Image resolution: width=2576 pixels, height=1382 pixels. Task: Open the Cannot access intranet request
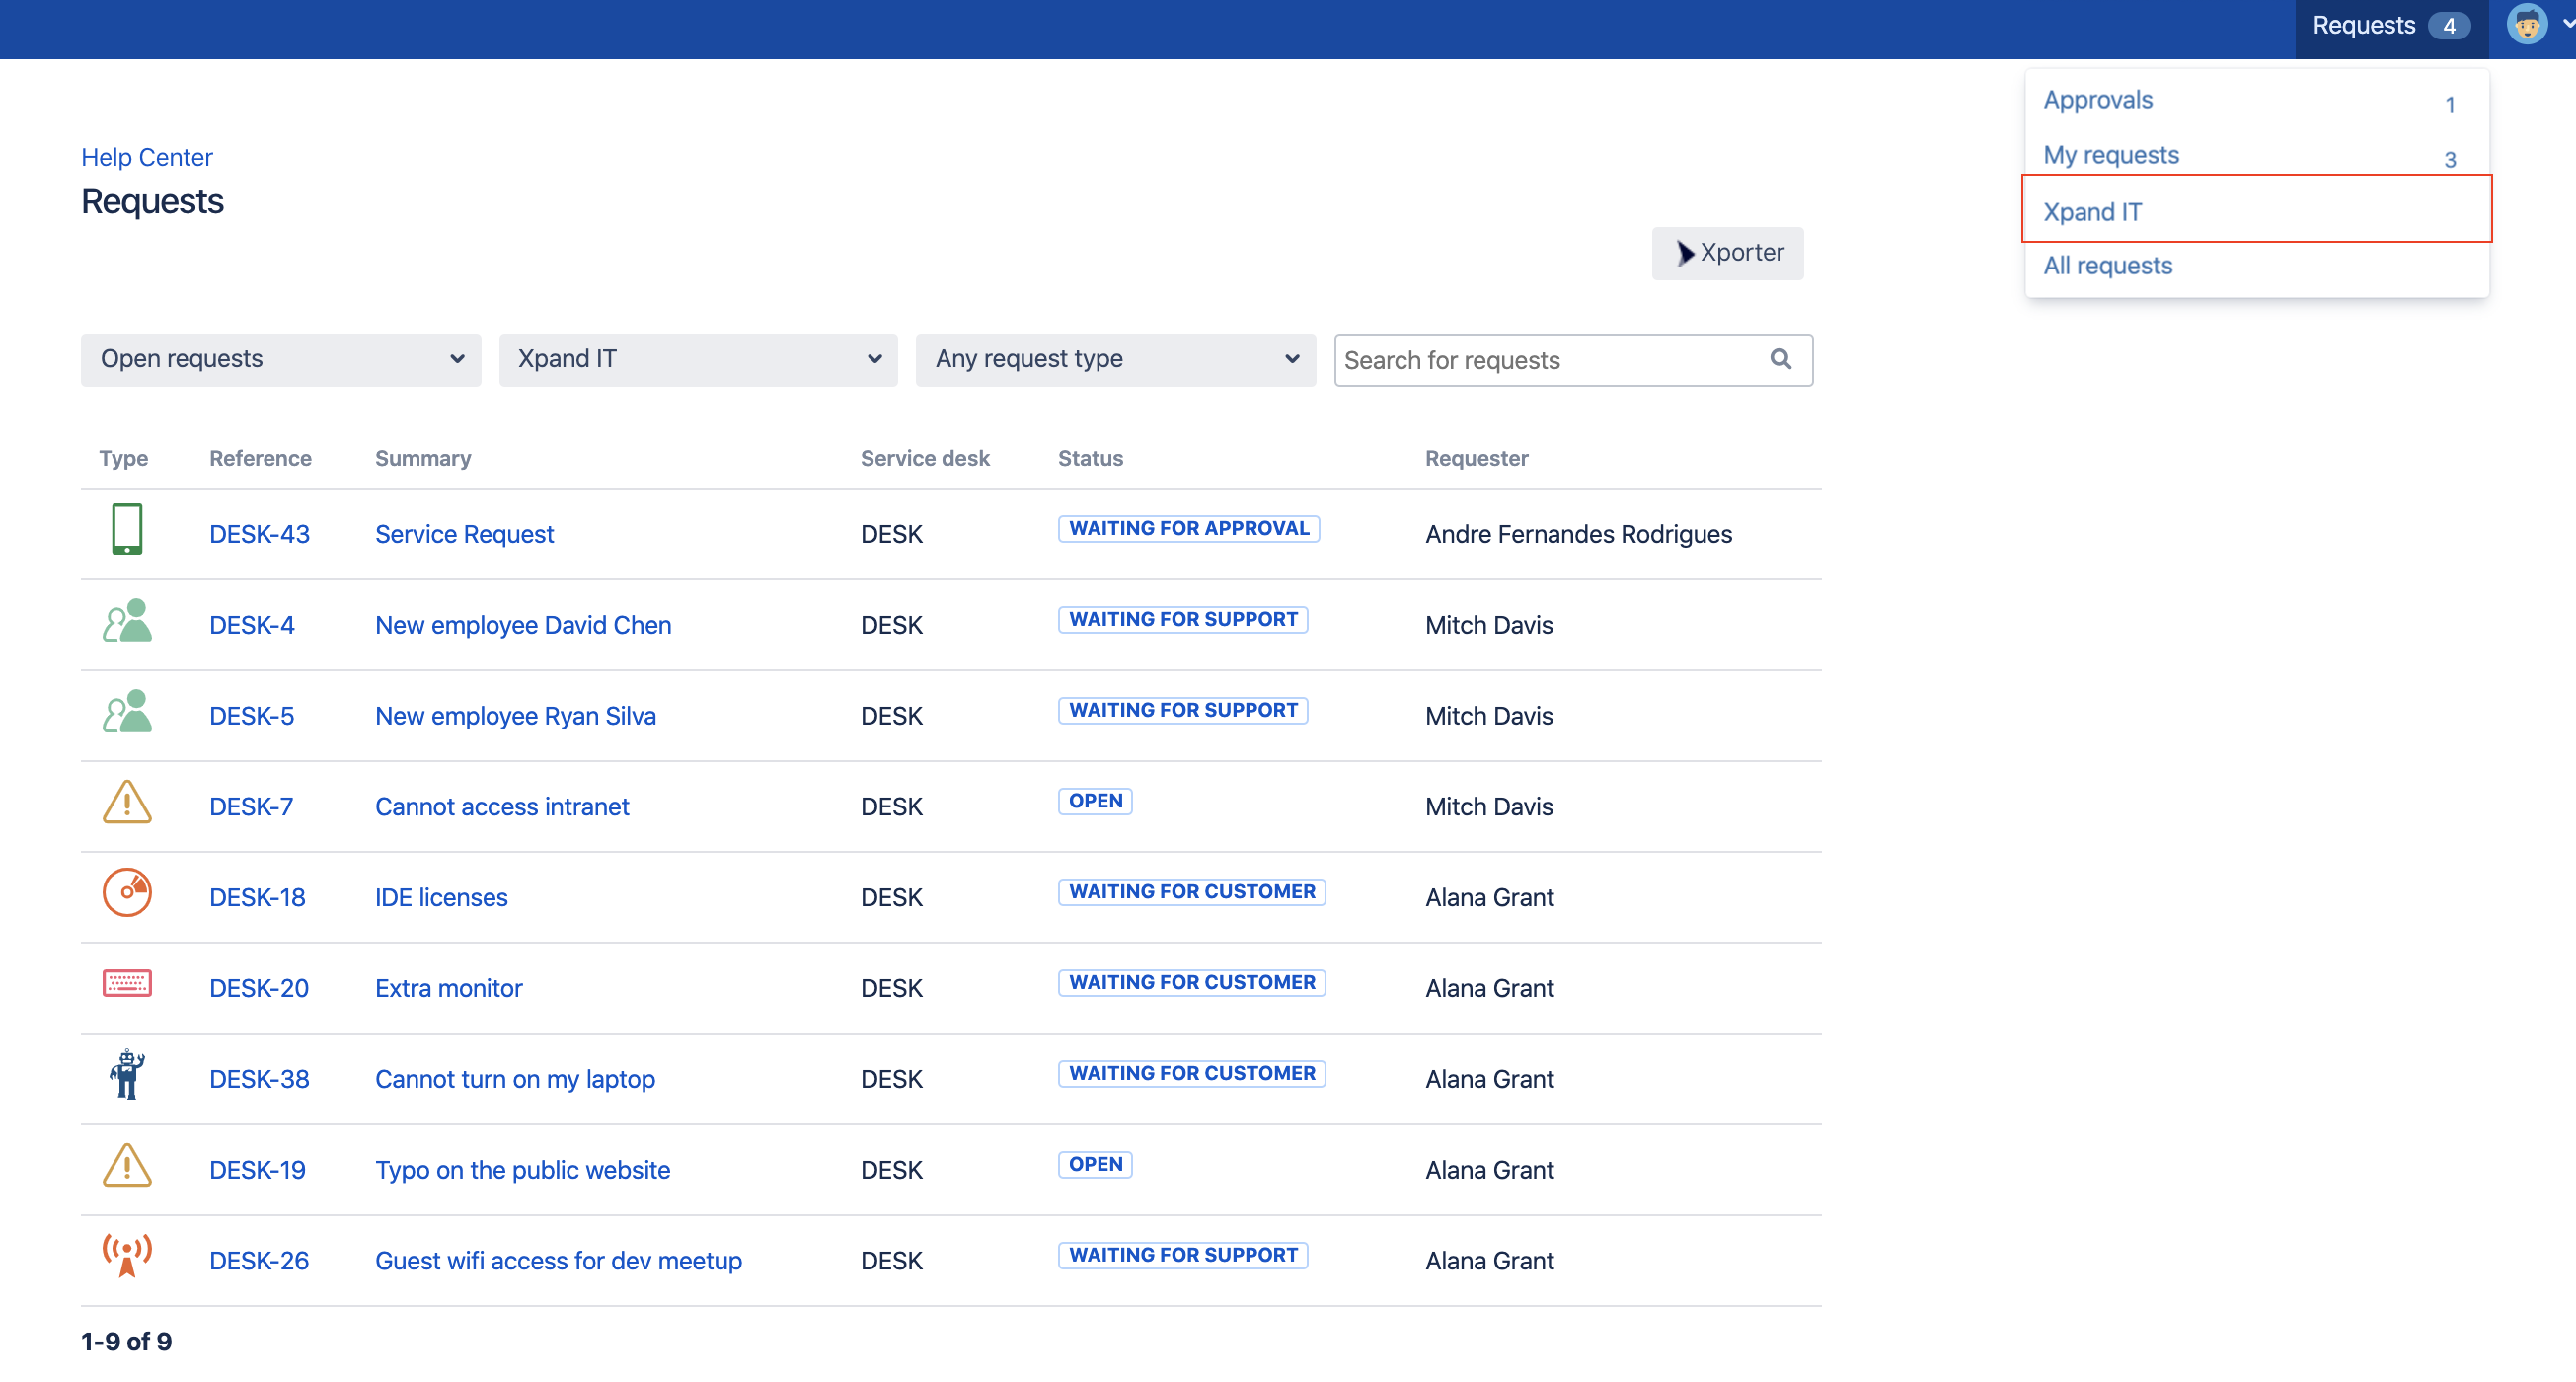502,807
